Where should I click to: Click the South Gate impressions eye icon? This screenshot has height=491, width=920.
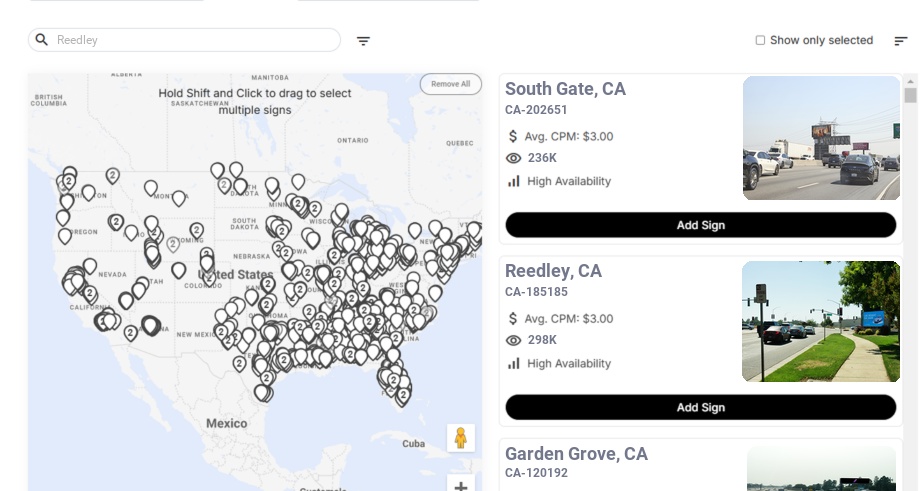pos(514,158)
